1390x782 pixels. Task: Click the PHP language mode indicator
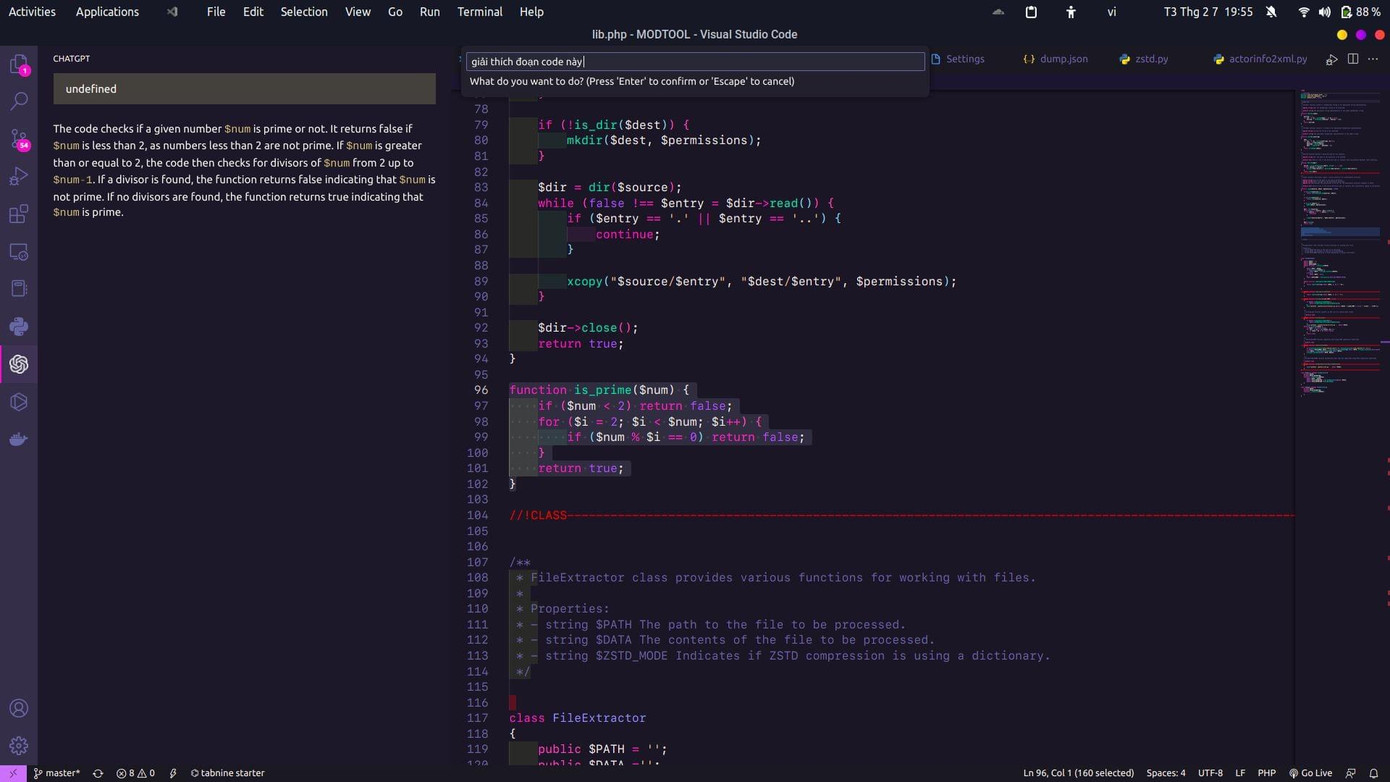[x=1266, y=772]
